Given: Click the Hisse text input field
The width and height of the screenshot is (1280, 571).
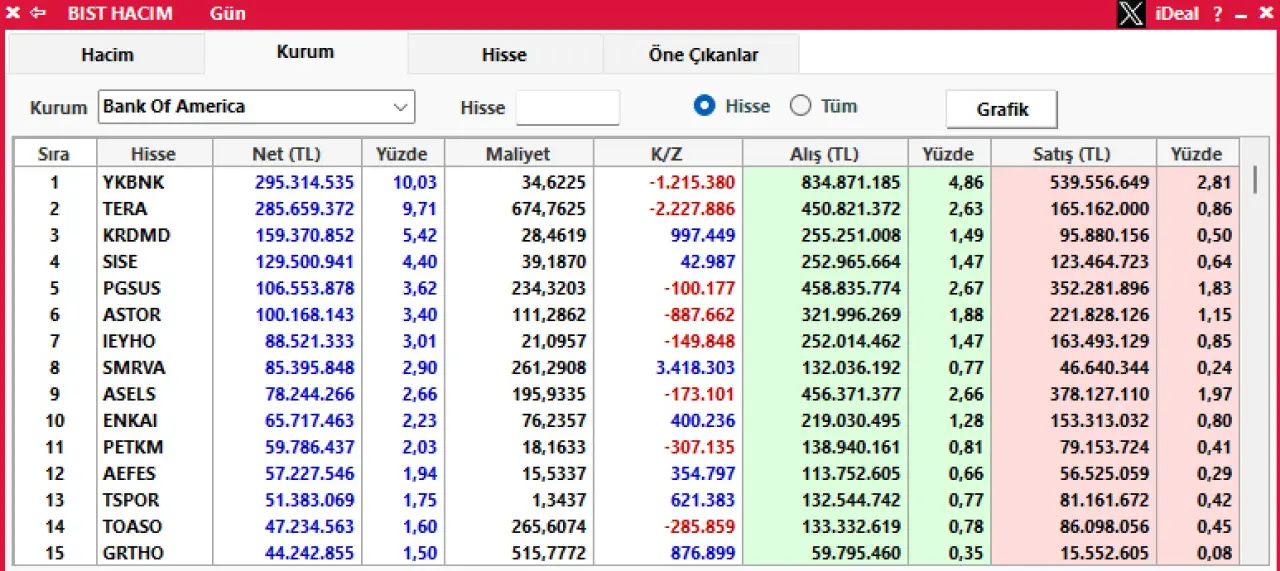Looking at the screenshot, I should click(x=567, y=108).
